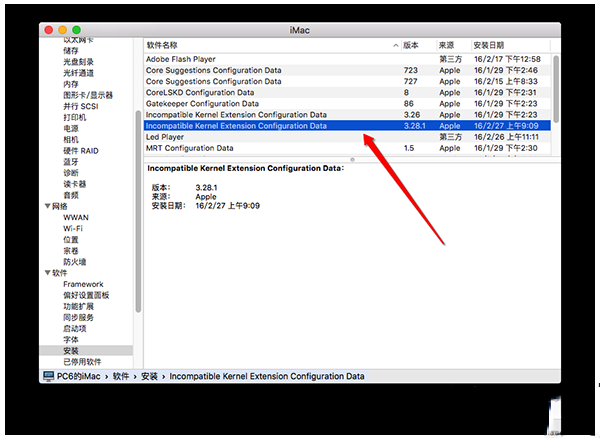Click the sidebar vertical scrollbar
Viewport: 600px width, 439px height.
point(138,211)
